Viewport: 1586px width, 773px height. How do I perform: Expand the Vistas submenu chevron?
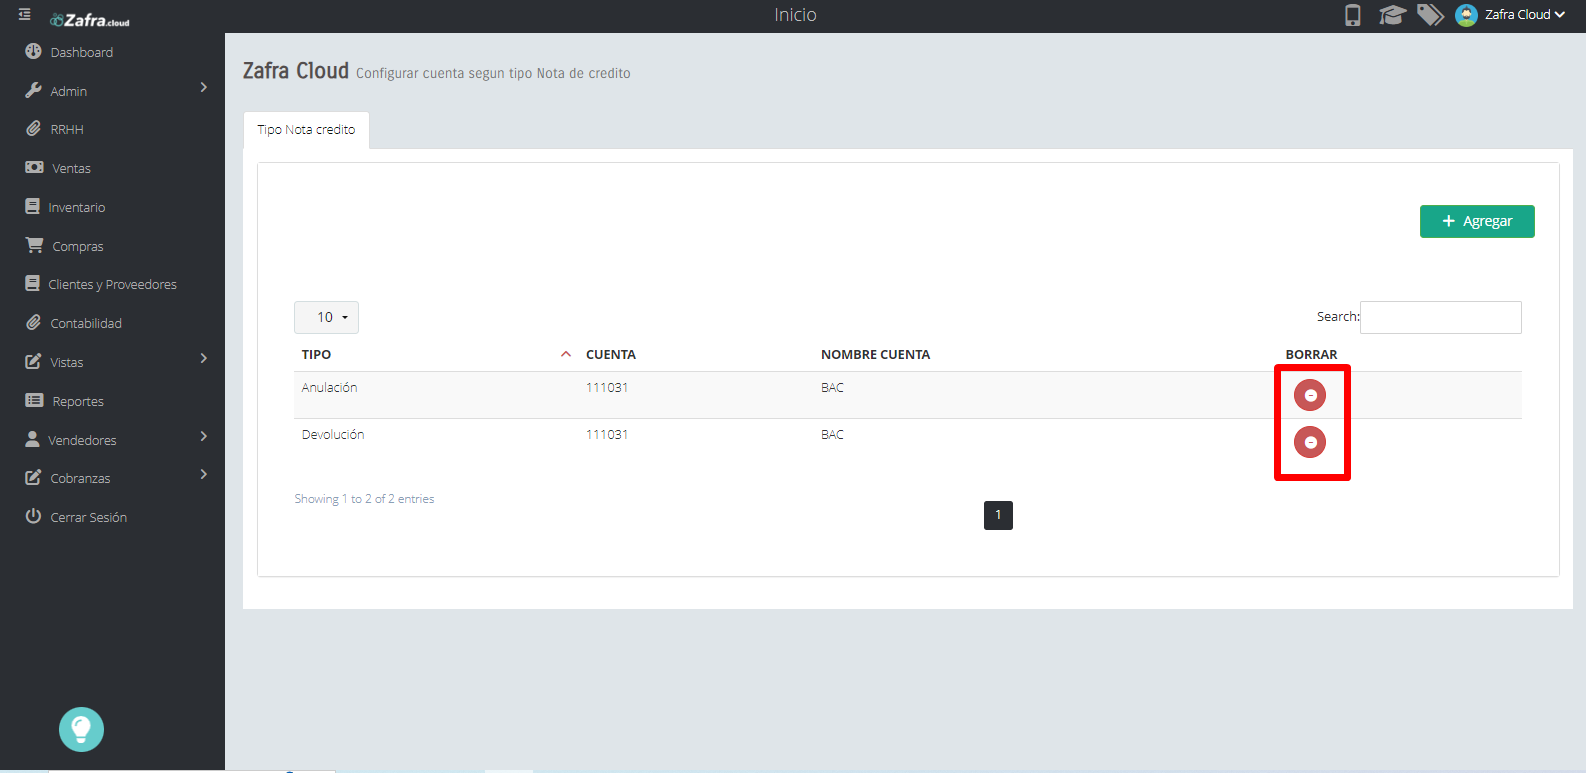click(204, 358)
